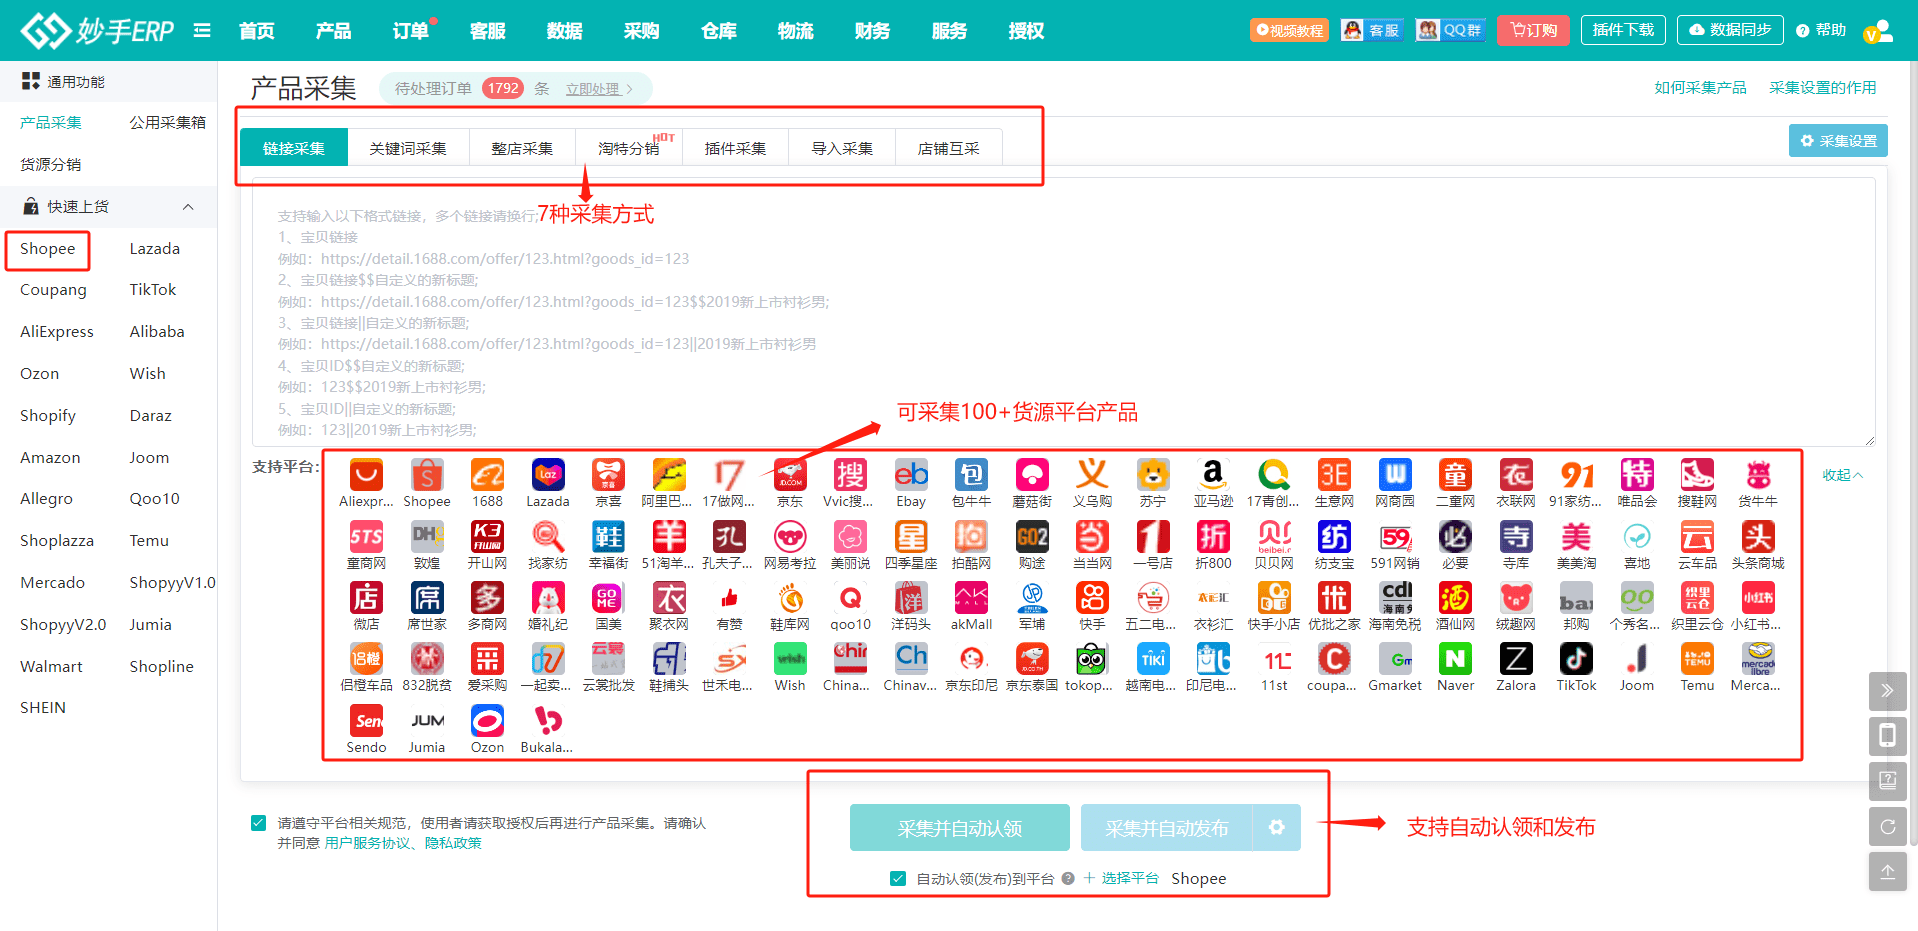Pick the 快手 platform icon
Screen dimensions: 1918x931
(x=1092, y=598)
